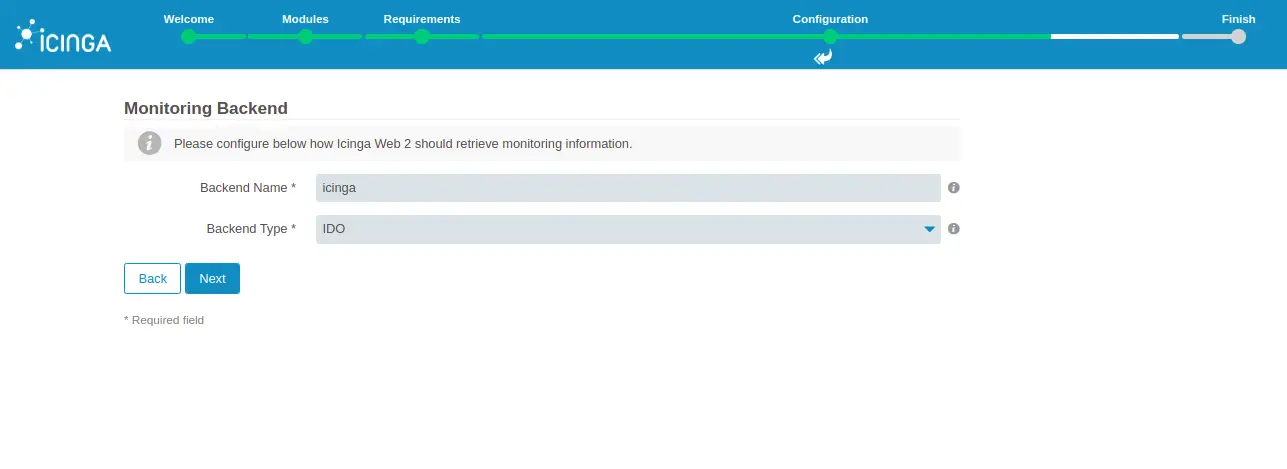Click the Welcome step progress dot

188,37
